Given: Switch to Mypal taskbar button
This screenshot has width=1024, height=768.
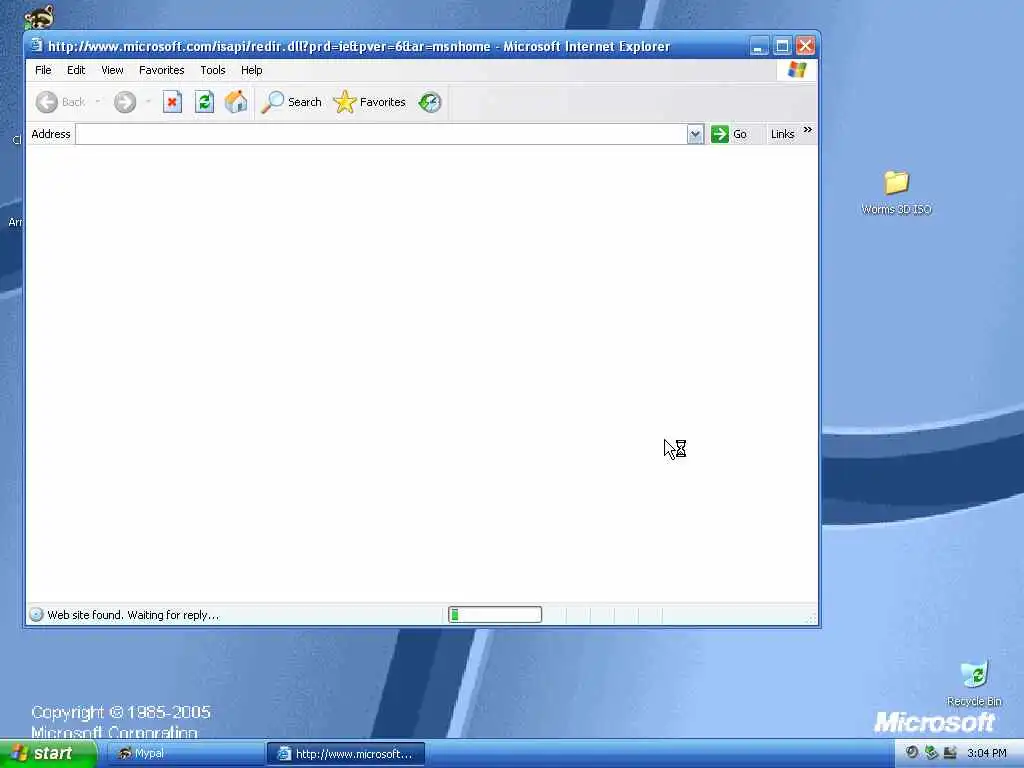Looking at the screenshot, I should 185,754.
